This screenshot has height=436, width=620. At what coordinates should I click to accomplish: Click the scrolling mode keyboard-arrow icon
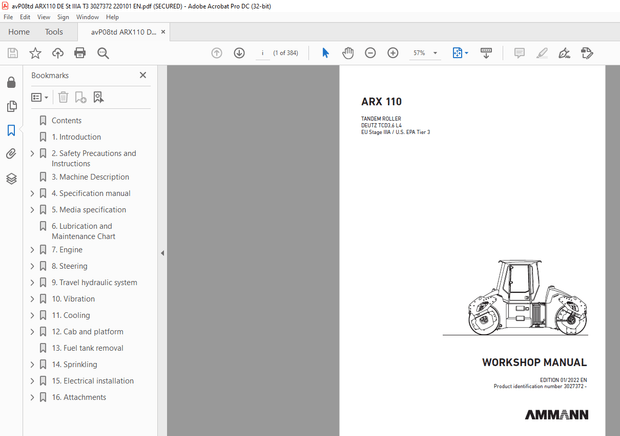(x=486, y=53)
